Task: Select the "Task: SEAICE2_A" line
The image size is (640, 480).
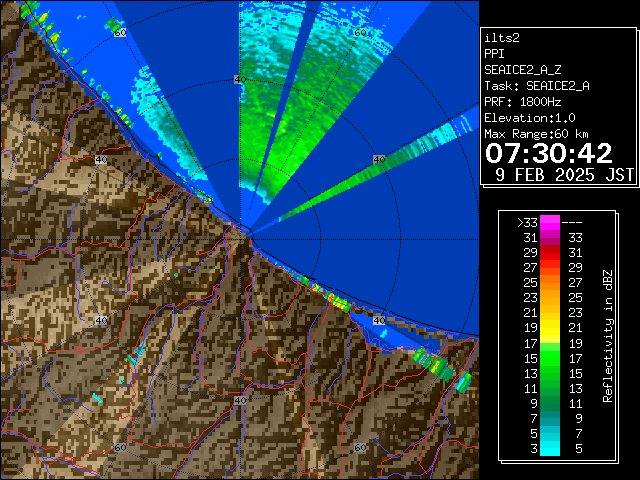Action: [537, 86]
